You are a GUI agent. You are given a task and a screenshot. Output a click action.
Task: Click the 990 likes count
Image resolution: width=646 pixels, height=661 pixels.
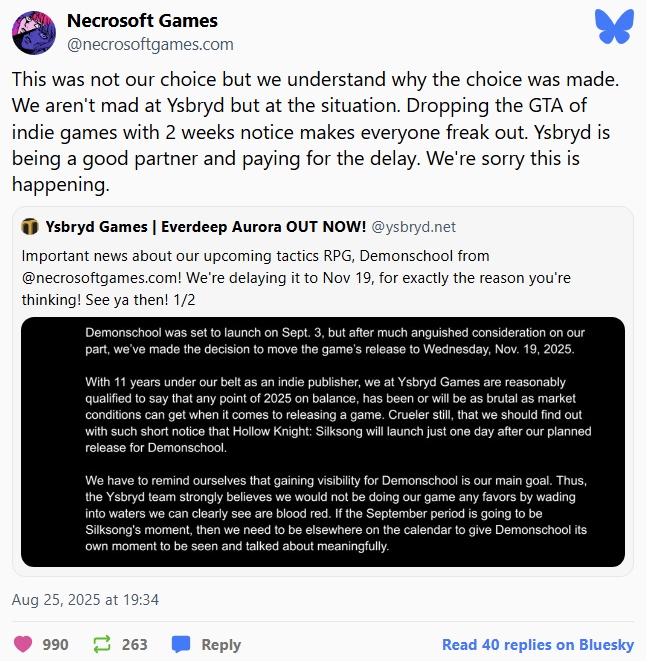click(x=55, y=644)
